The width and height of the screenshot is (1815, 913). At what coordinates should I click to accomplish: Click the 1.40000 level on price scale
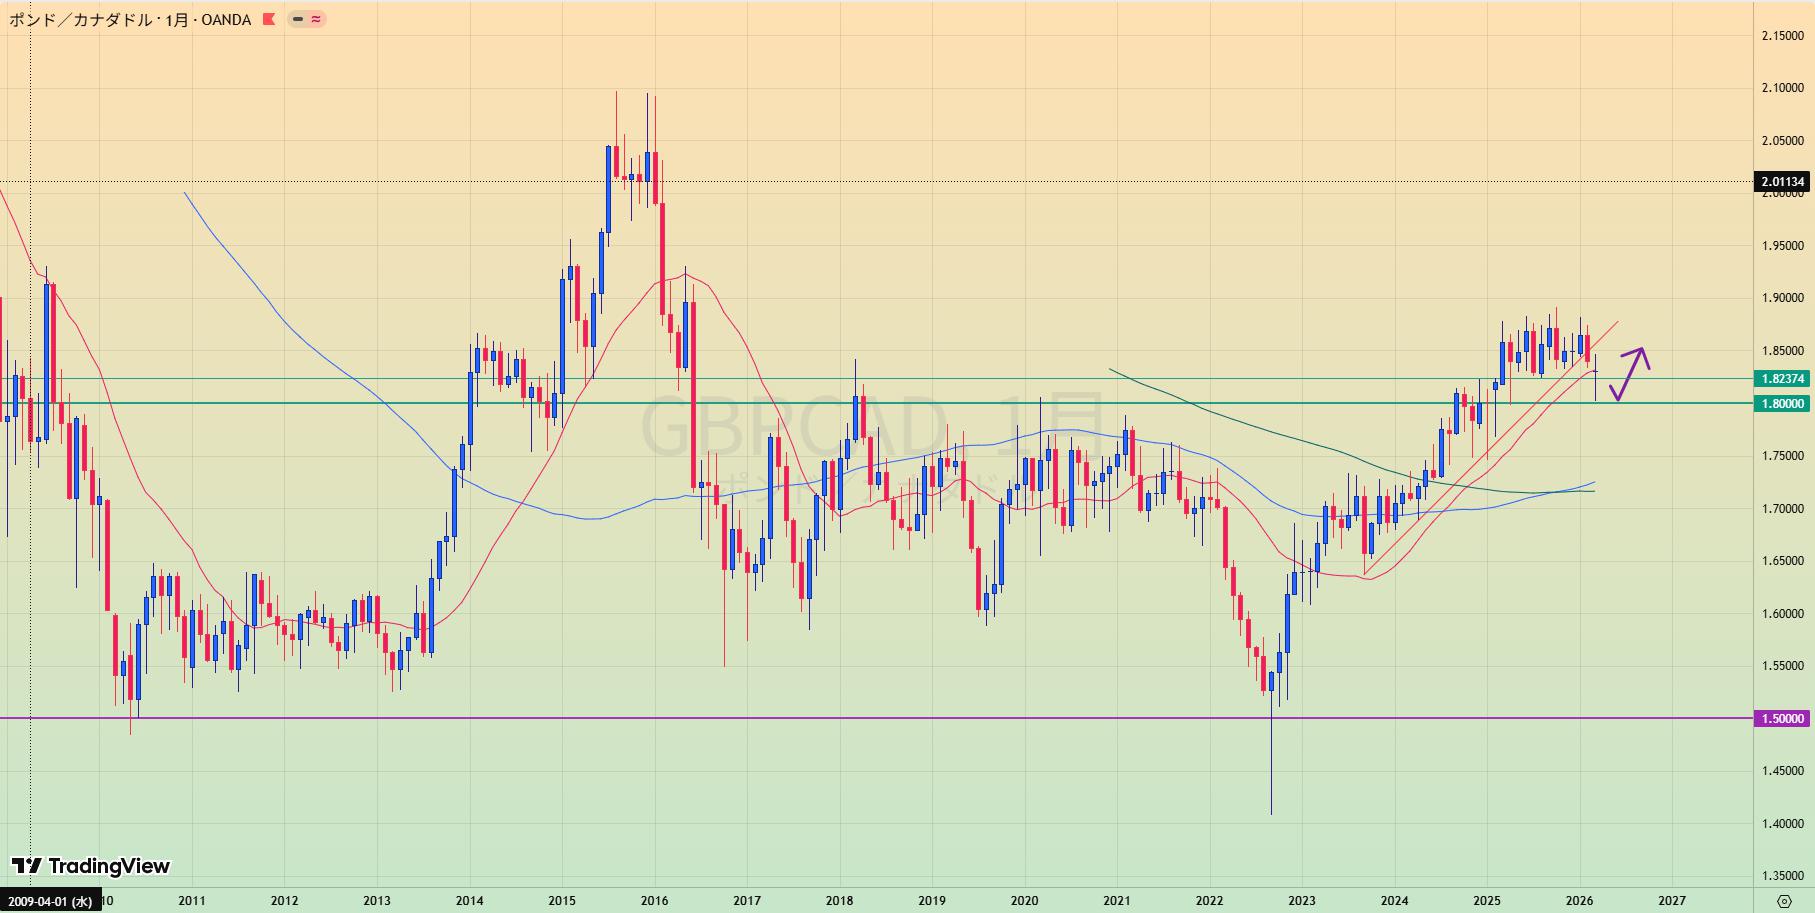coord(1782,824)
